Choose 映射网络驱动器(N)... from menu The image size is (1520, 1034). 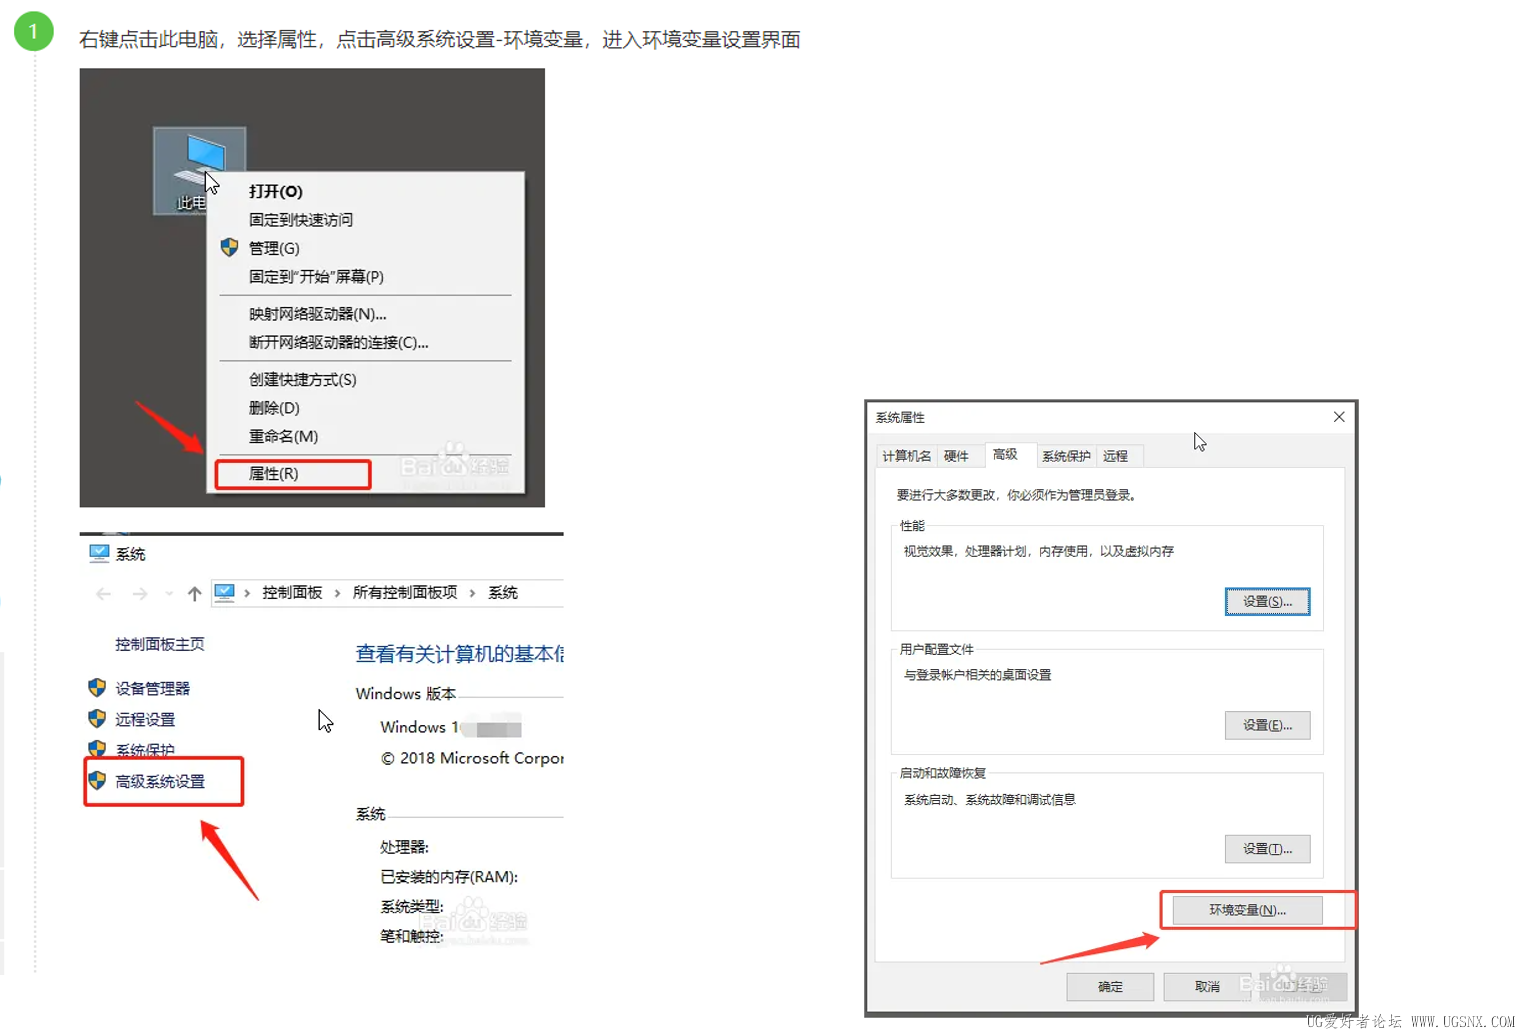coord(317,314)
